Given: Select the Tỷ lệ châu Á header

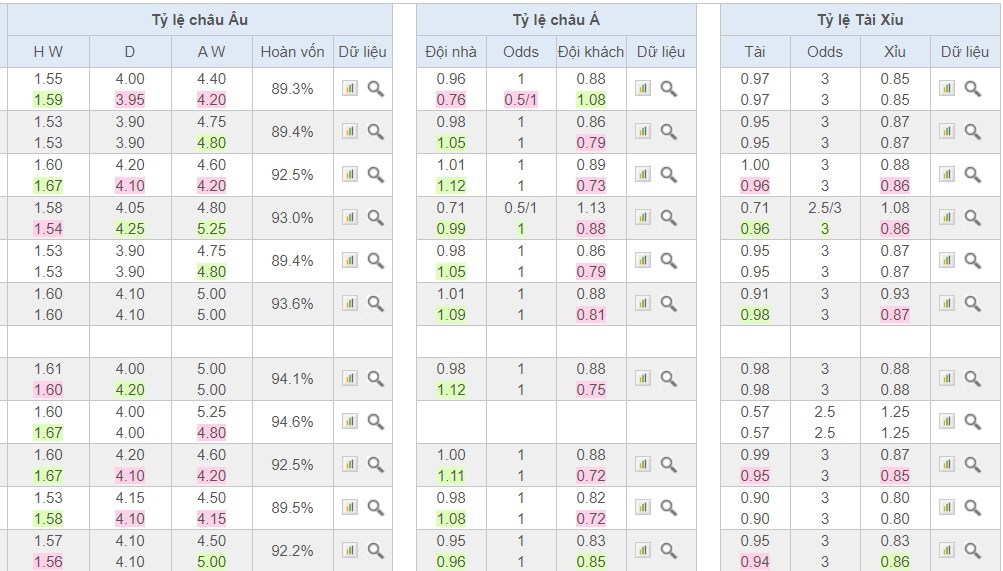Looking at the screenshot, I should click(x=555, y=20).
